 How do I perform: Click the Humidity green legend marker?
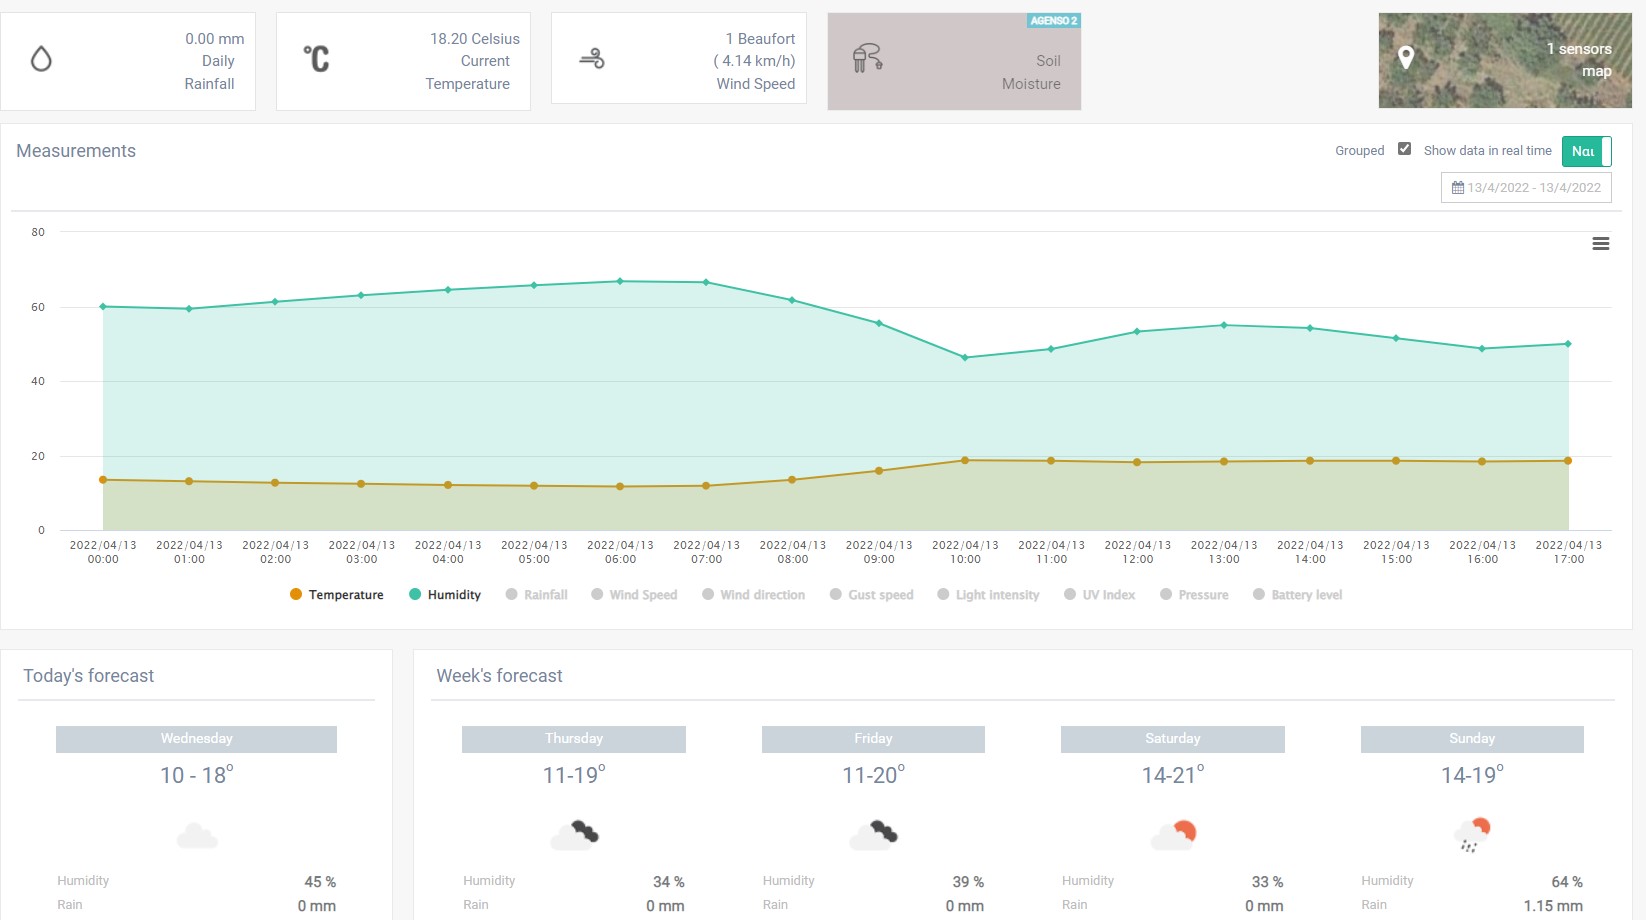[415, 595]
